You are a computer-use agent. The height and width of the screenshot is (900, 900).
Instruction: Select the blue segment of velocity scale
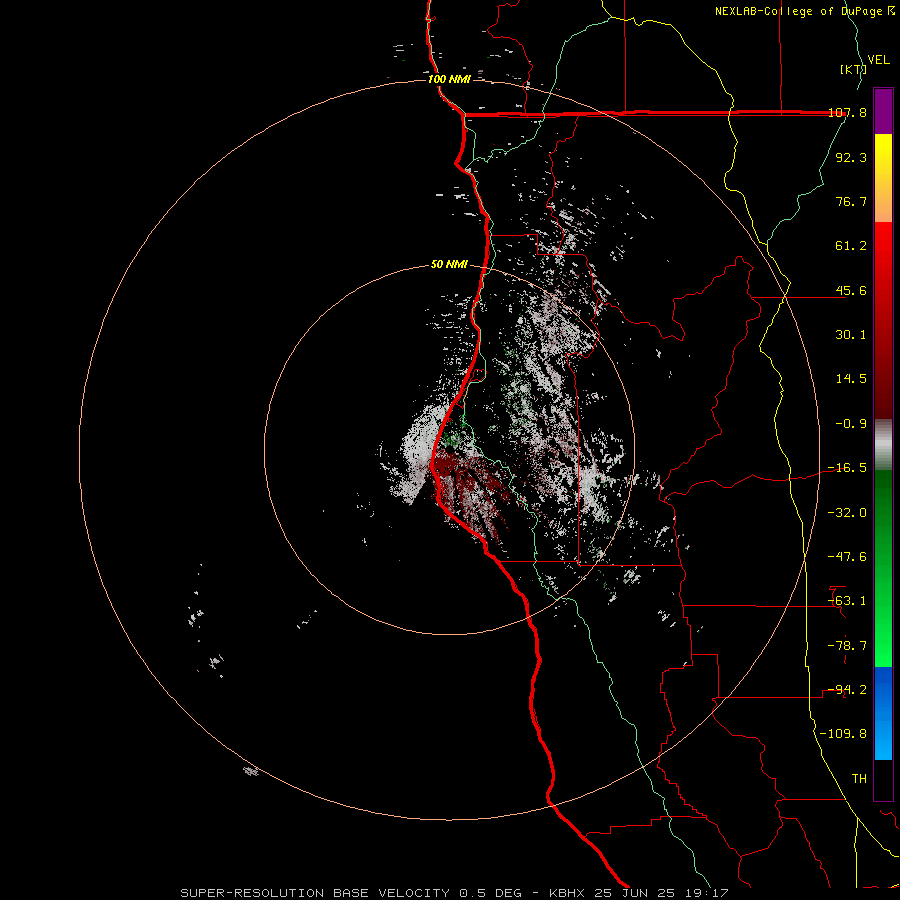pos(883,713)
